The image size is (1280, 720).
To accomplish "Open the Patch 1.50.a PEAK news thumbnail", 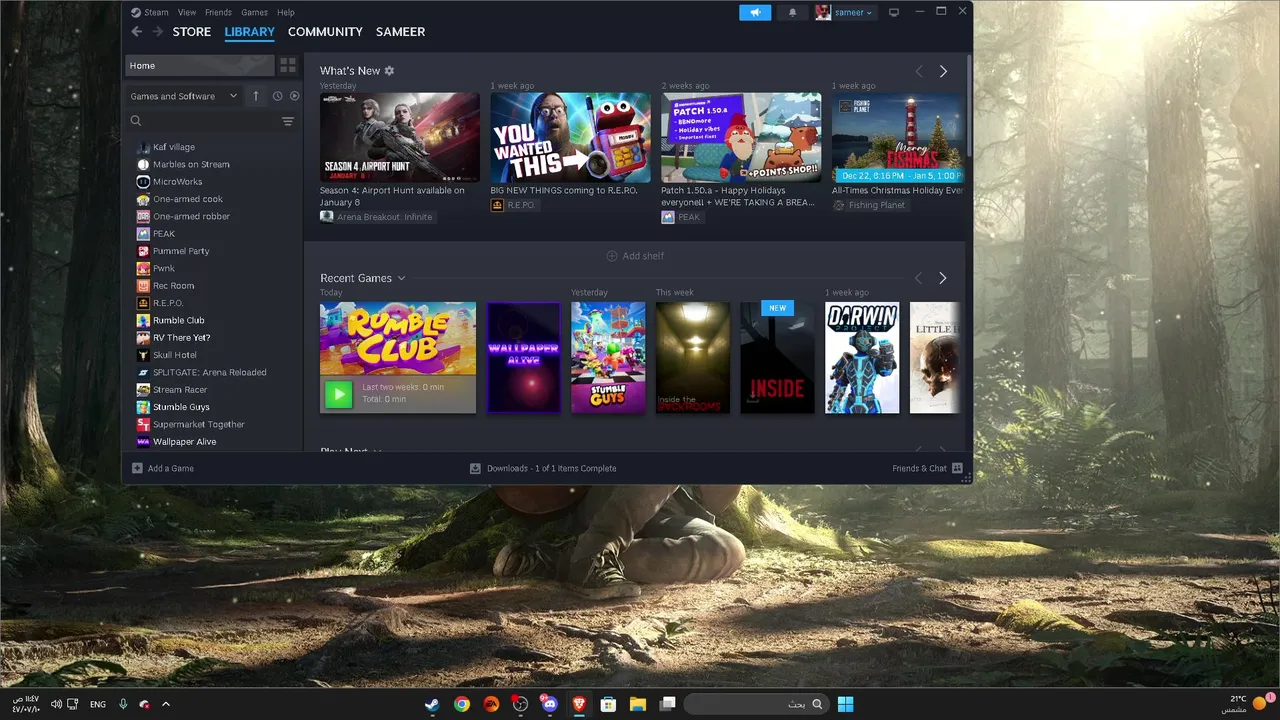I will [x=741, y=137].
